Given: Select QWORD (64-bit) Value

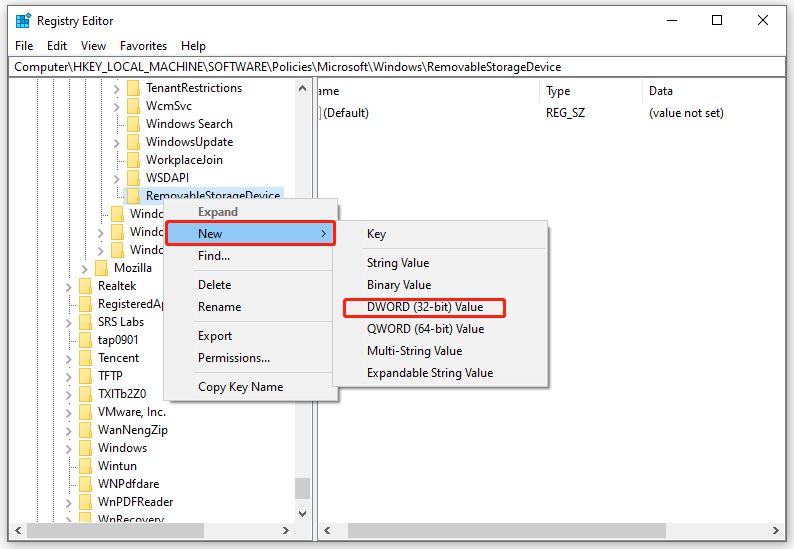Looking at the screenshot, I should [x=441, y=329].
